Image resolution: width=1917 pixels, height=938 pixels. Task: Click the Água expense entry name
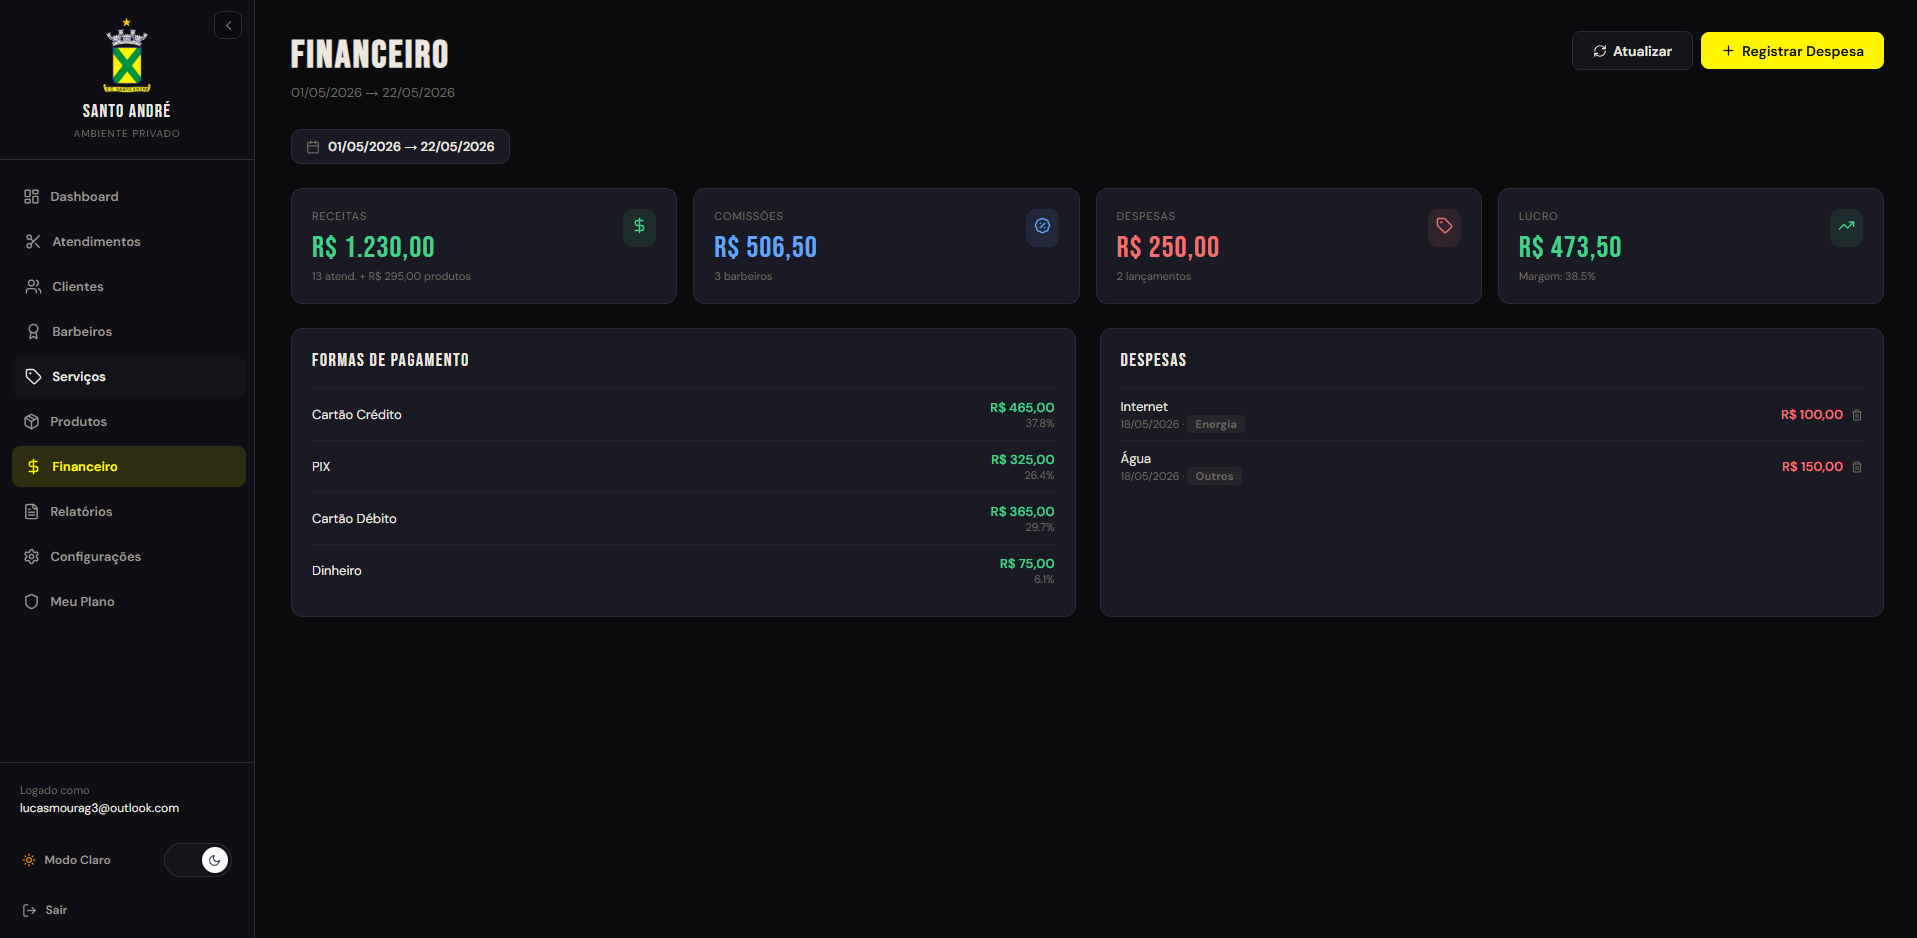tap(1136, 459)
